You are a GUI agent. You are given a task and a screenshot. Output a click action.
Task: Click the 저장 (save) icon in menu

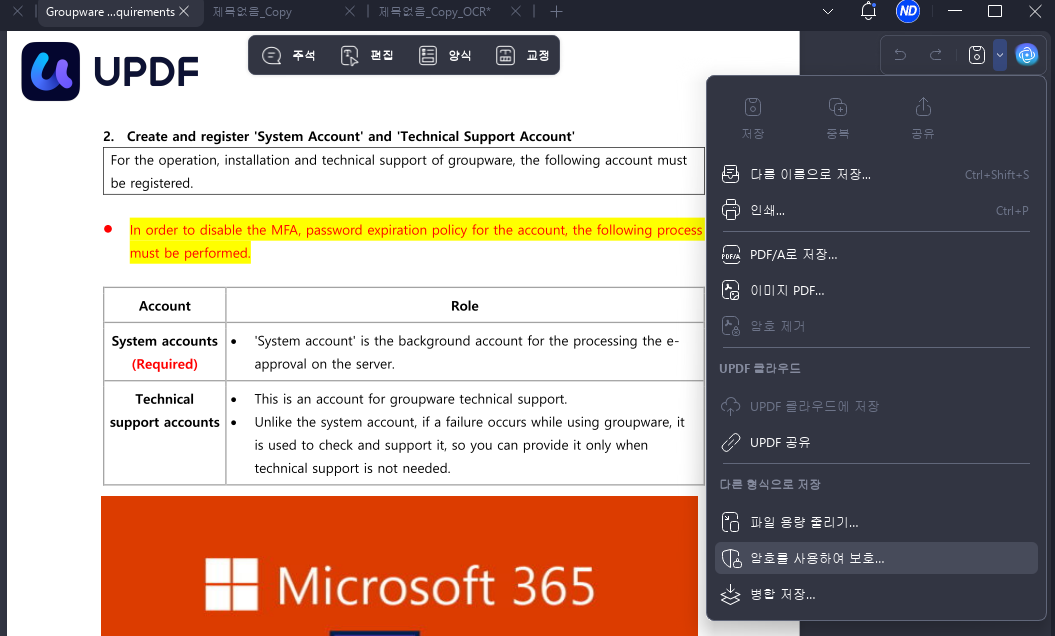[x=753, y=118]
